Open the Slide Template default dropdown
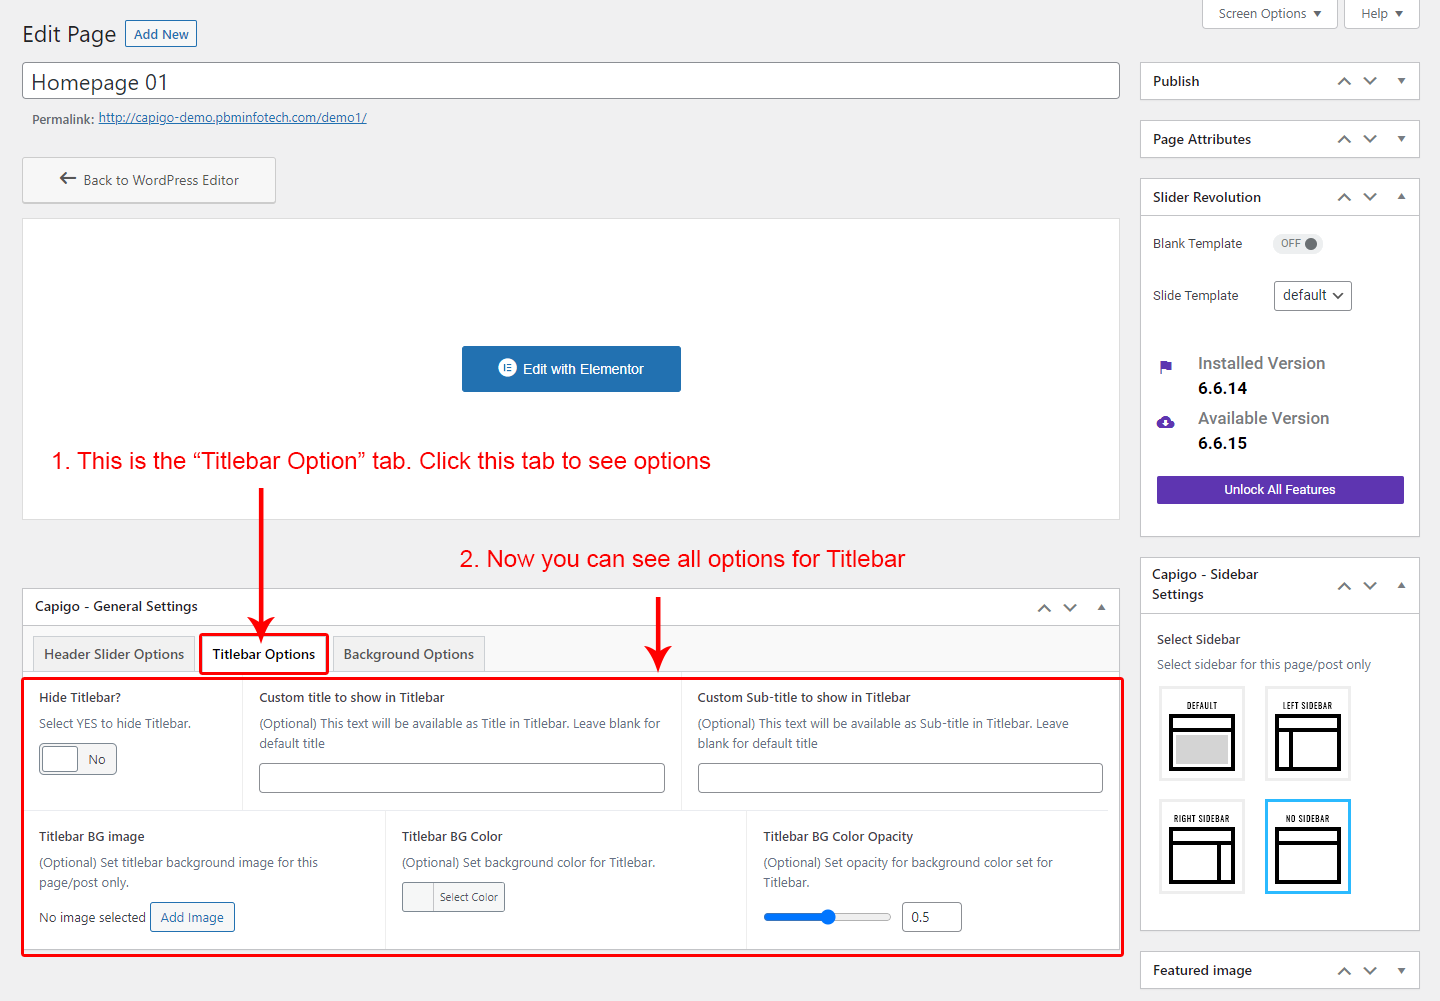Screen dimensions: 1440x1001 click(x=1312, y=296)
